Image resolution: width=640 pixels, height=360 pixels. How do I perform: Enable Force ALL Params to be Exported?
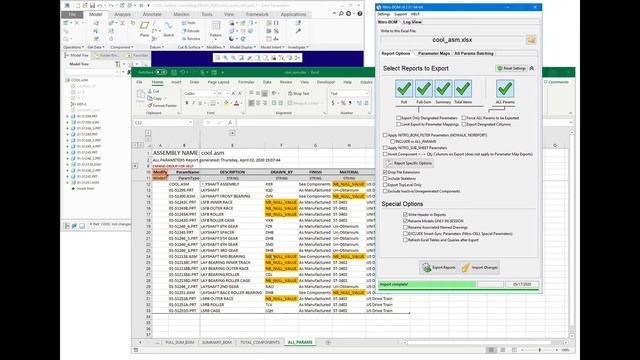tap(464, 118)
